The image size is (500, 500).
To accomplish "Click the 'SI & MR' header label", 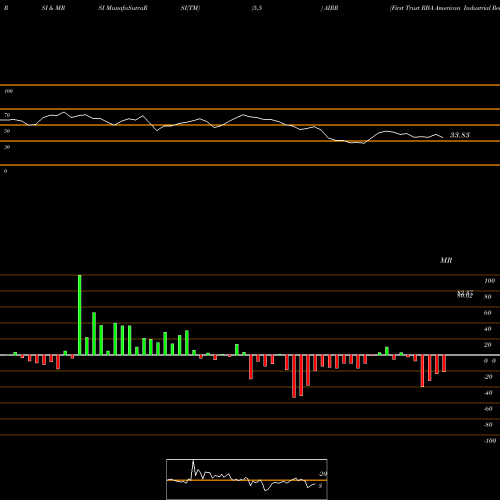I will [53, 8].
